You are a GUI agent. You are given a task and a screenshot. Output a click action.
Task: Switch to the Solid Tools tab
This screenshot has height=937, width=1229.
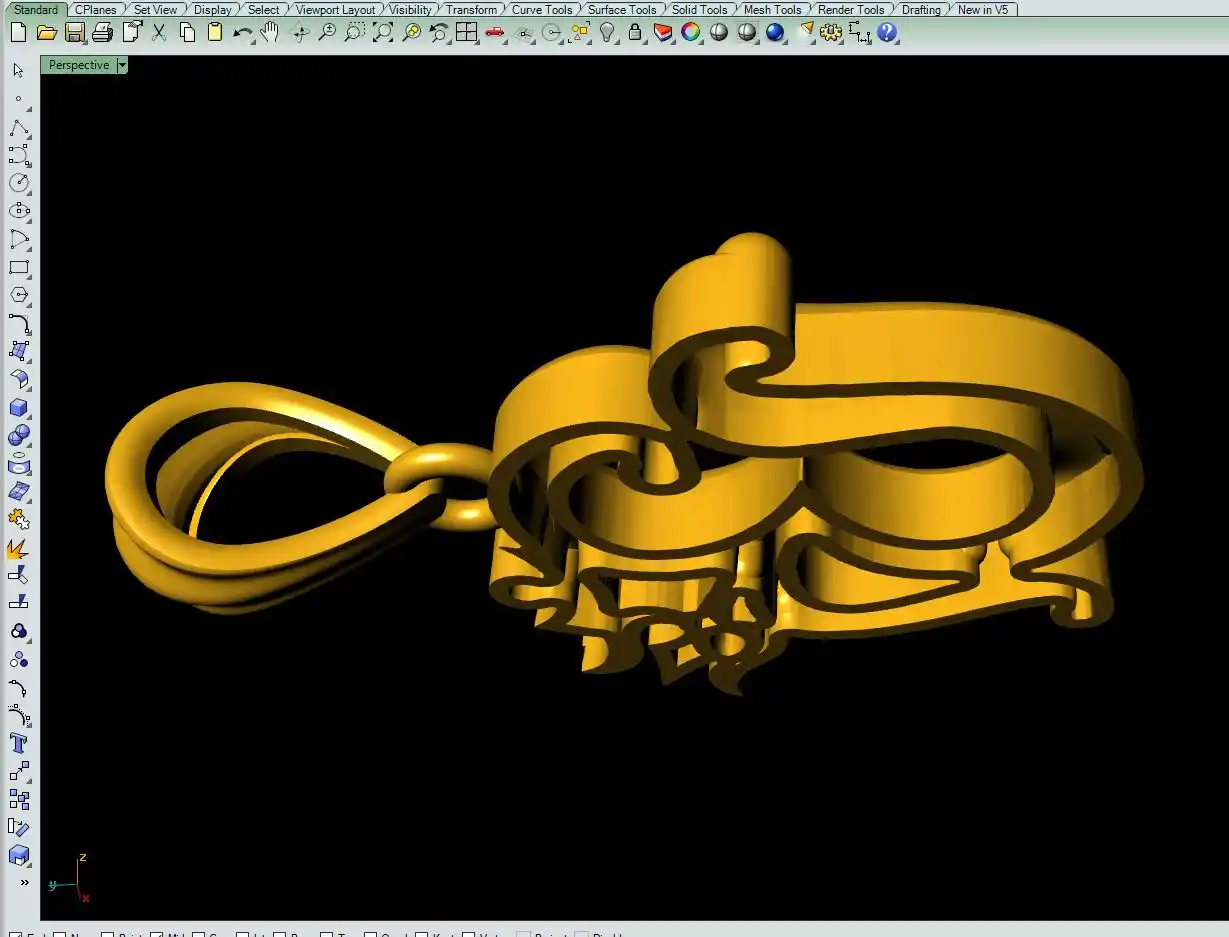pos(699,9)
